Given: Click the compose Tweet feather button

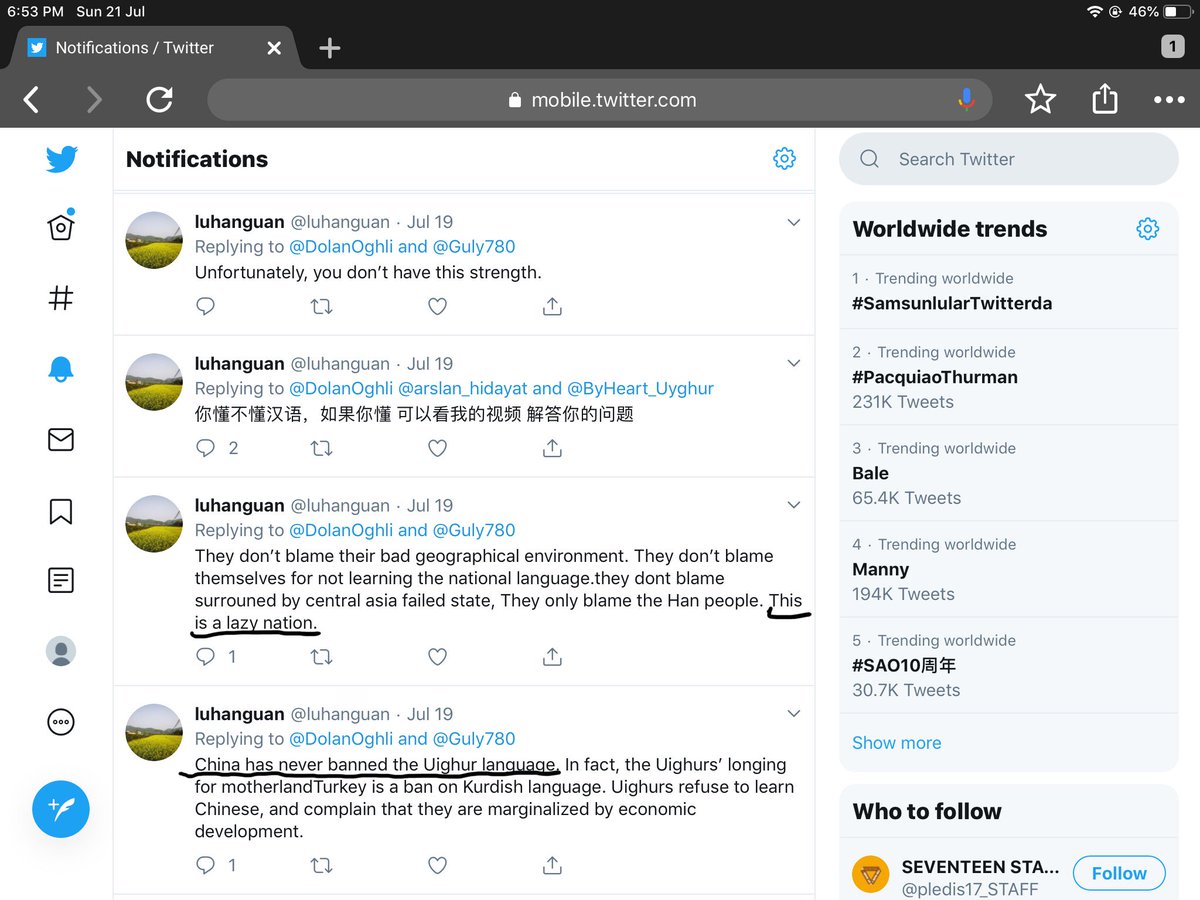Looking at the screenshot, I should [60, 809].
